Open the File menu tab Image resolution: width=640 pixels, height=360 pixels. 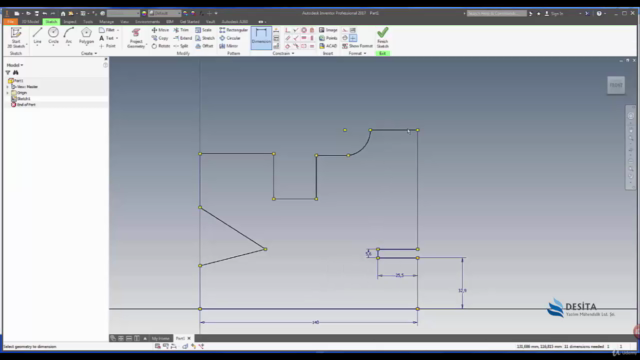[x=10, y=22]
